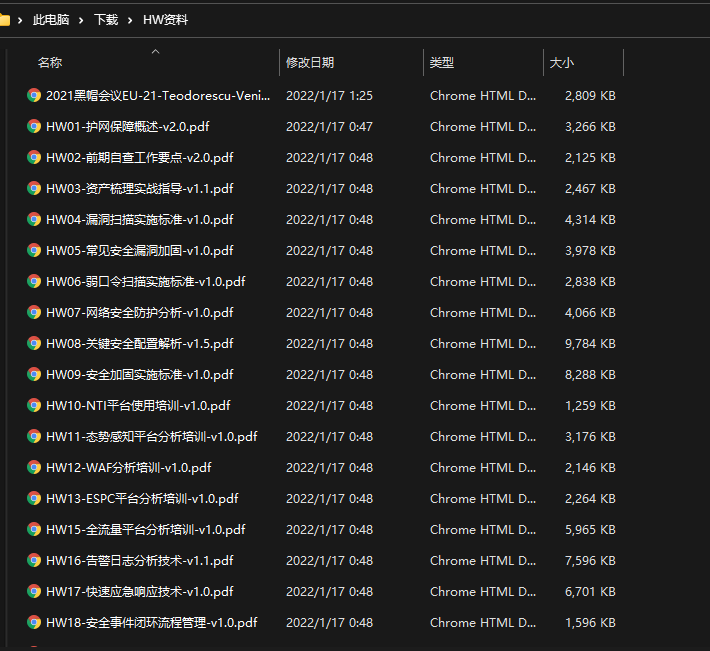The image size is (710, 651).
Task: Go to 此电脑 in breadcrumb path
Action: (x=51, y=20)
